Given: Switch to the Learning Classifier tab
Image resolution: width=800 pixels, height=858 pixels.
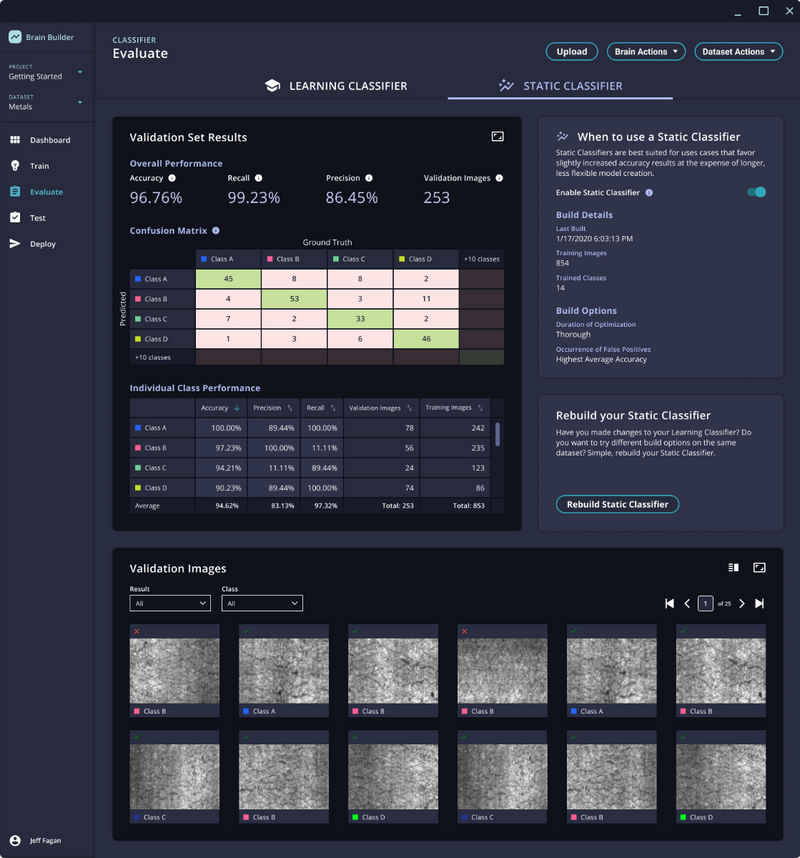Looking at the screenshot, I should point(336,86).
